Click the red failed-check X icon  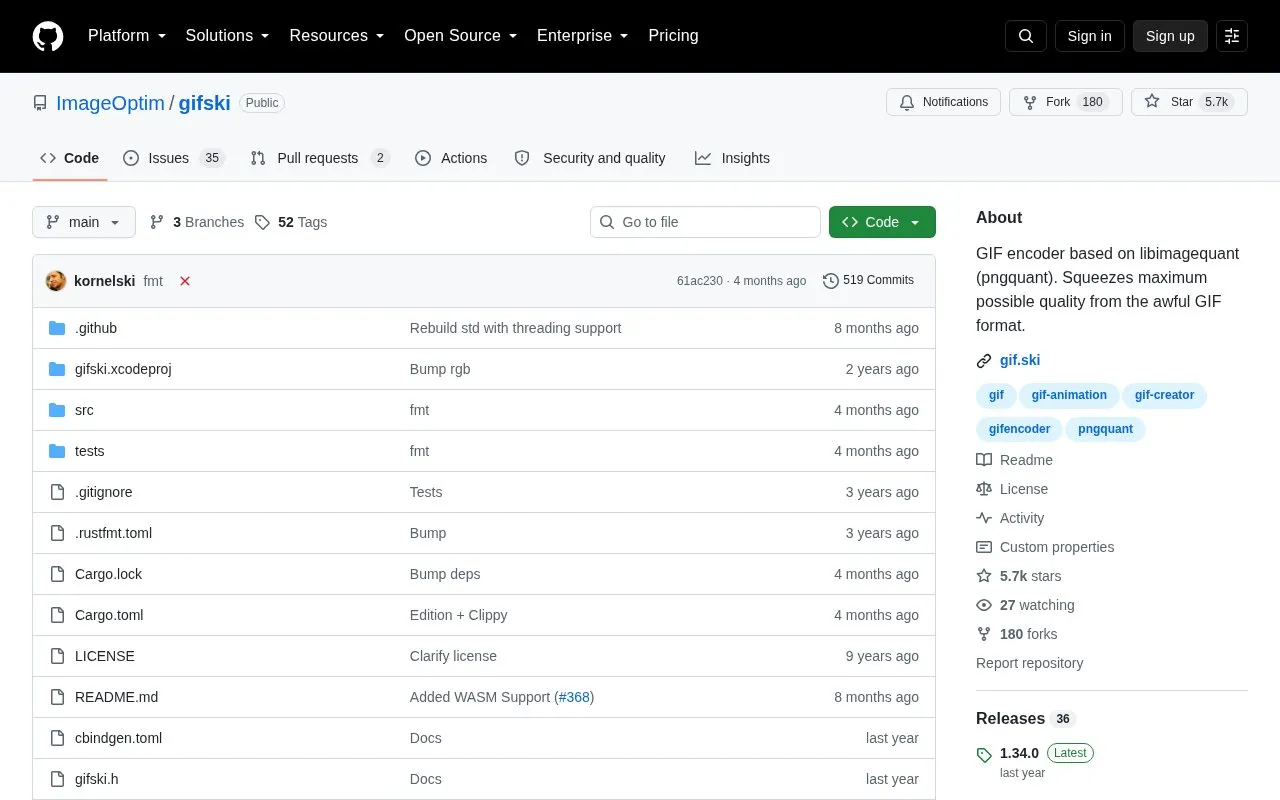185,281
